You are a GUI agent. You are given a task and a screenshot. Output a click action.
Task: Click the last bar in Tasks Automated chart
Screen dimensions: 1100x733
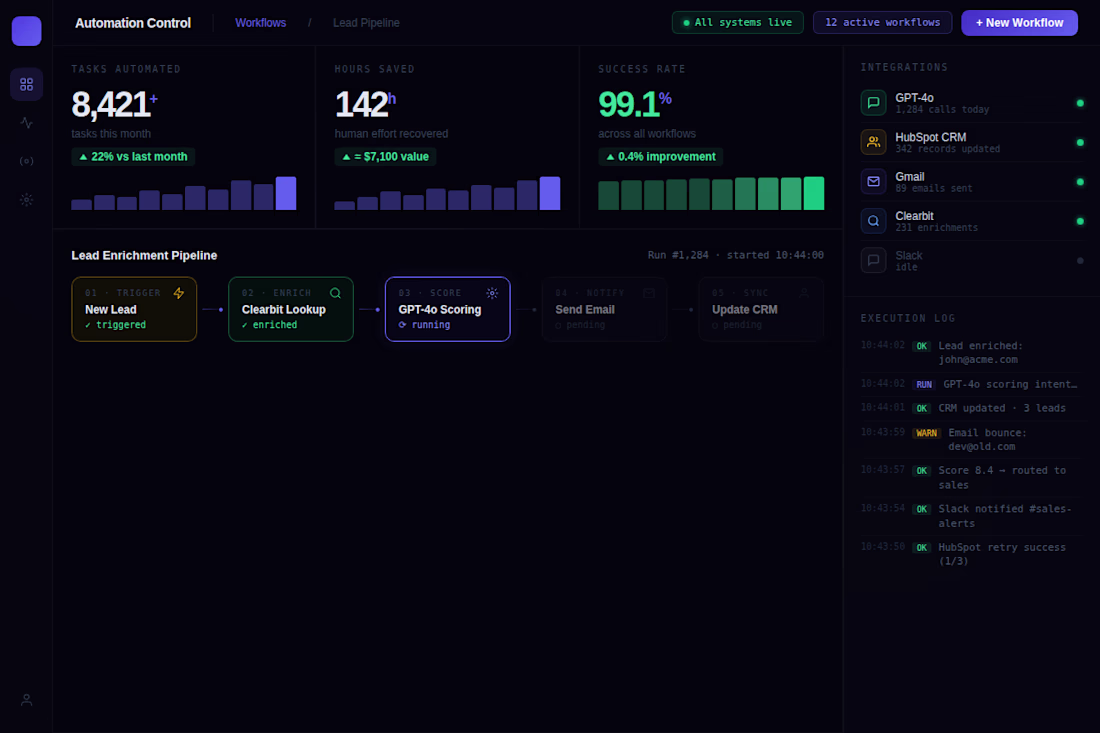[x=286, y=194]
